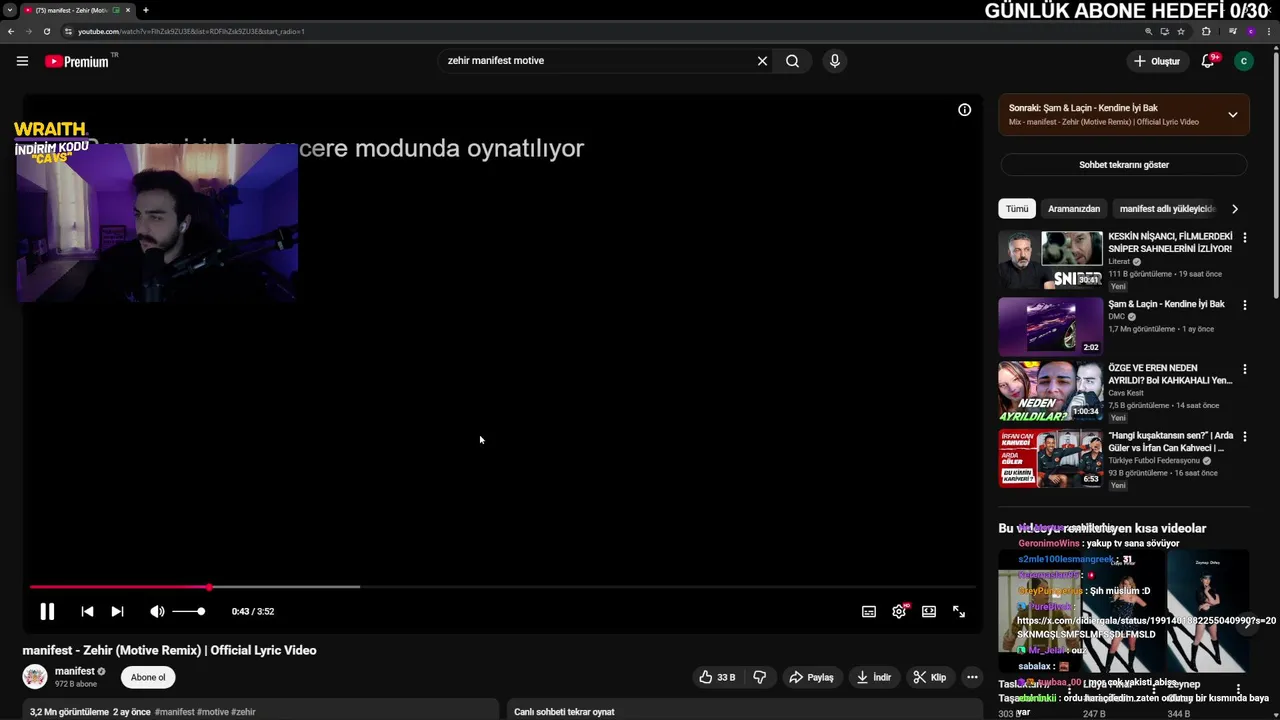Open the manifest channel name link
The image size is (1280, 720).
(75, 671)
